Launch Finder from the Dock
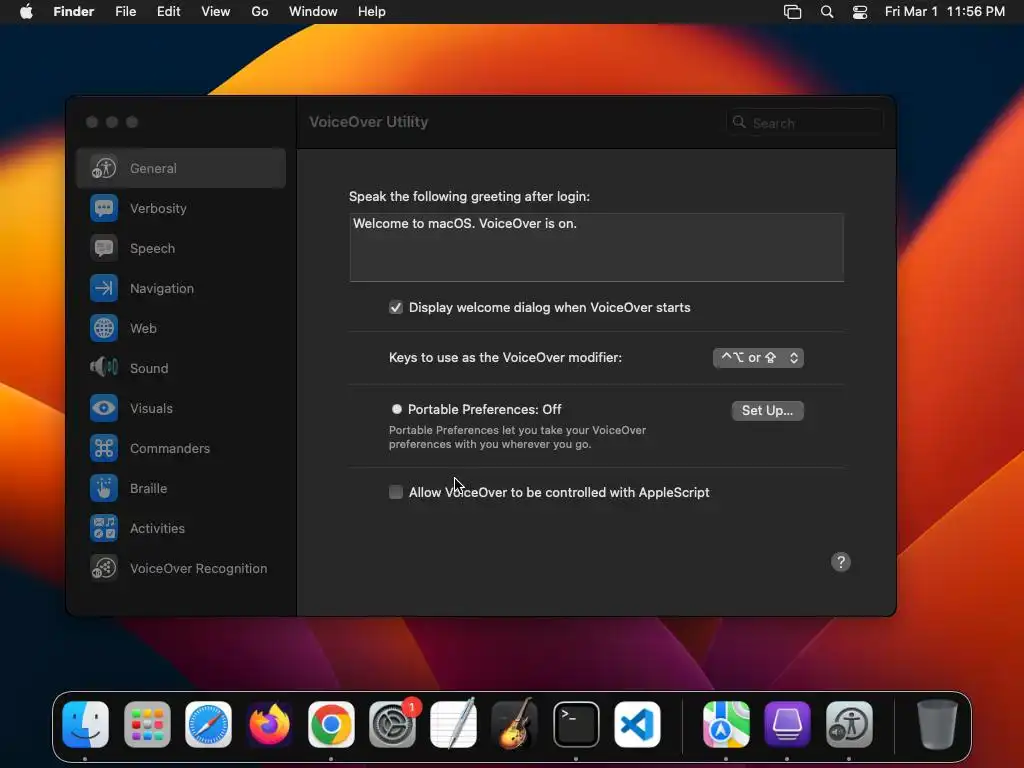1024x768 pixels. click(x=86, y=724)
